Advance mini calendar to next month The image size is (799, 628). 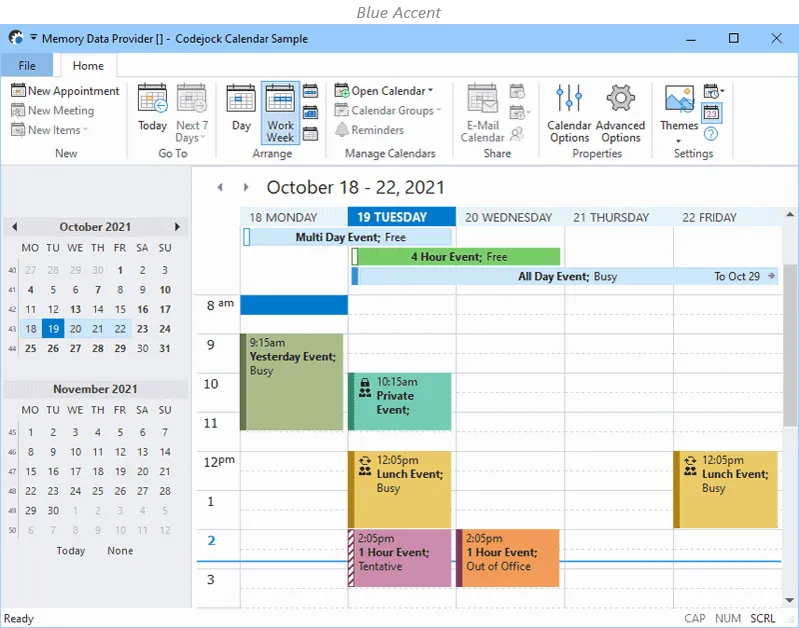pyautogui.click(x=178, y=227)
